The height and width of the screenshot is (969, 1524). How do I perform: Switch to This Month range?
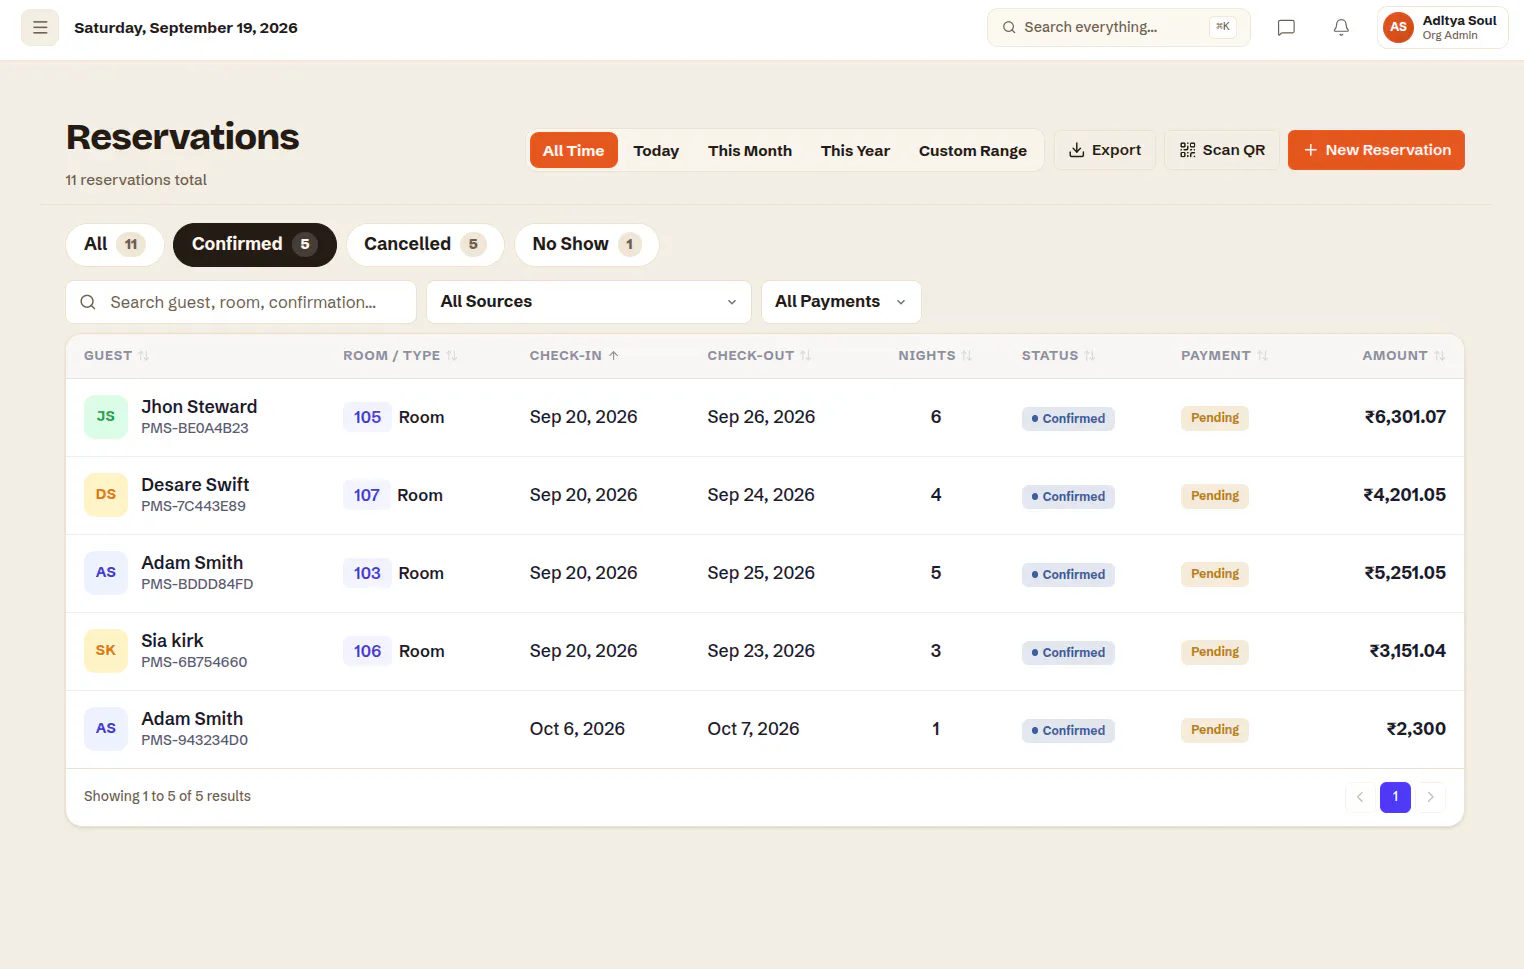(750, 151)
